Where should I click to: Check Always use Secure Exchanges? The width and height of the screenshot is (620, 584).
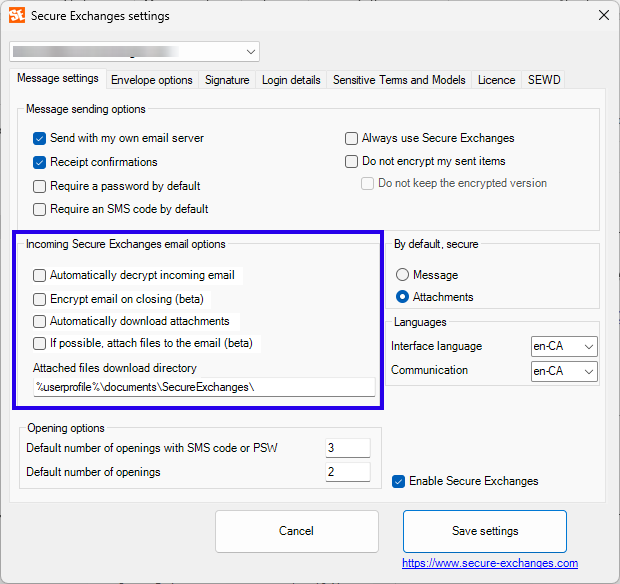(351, 138)
